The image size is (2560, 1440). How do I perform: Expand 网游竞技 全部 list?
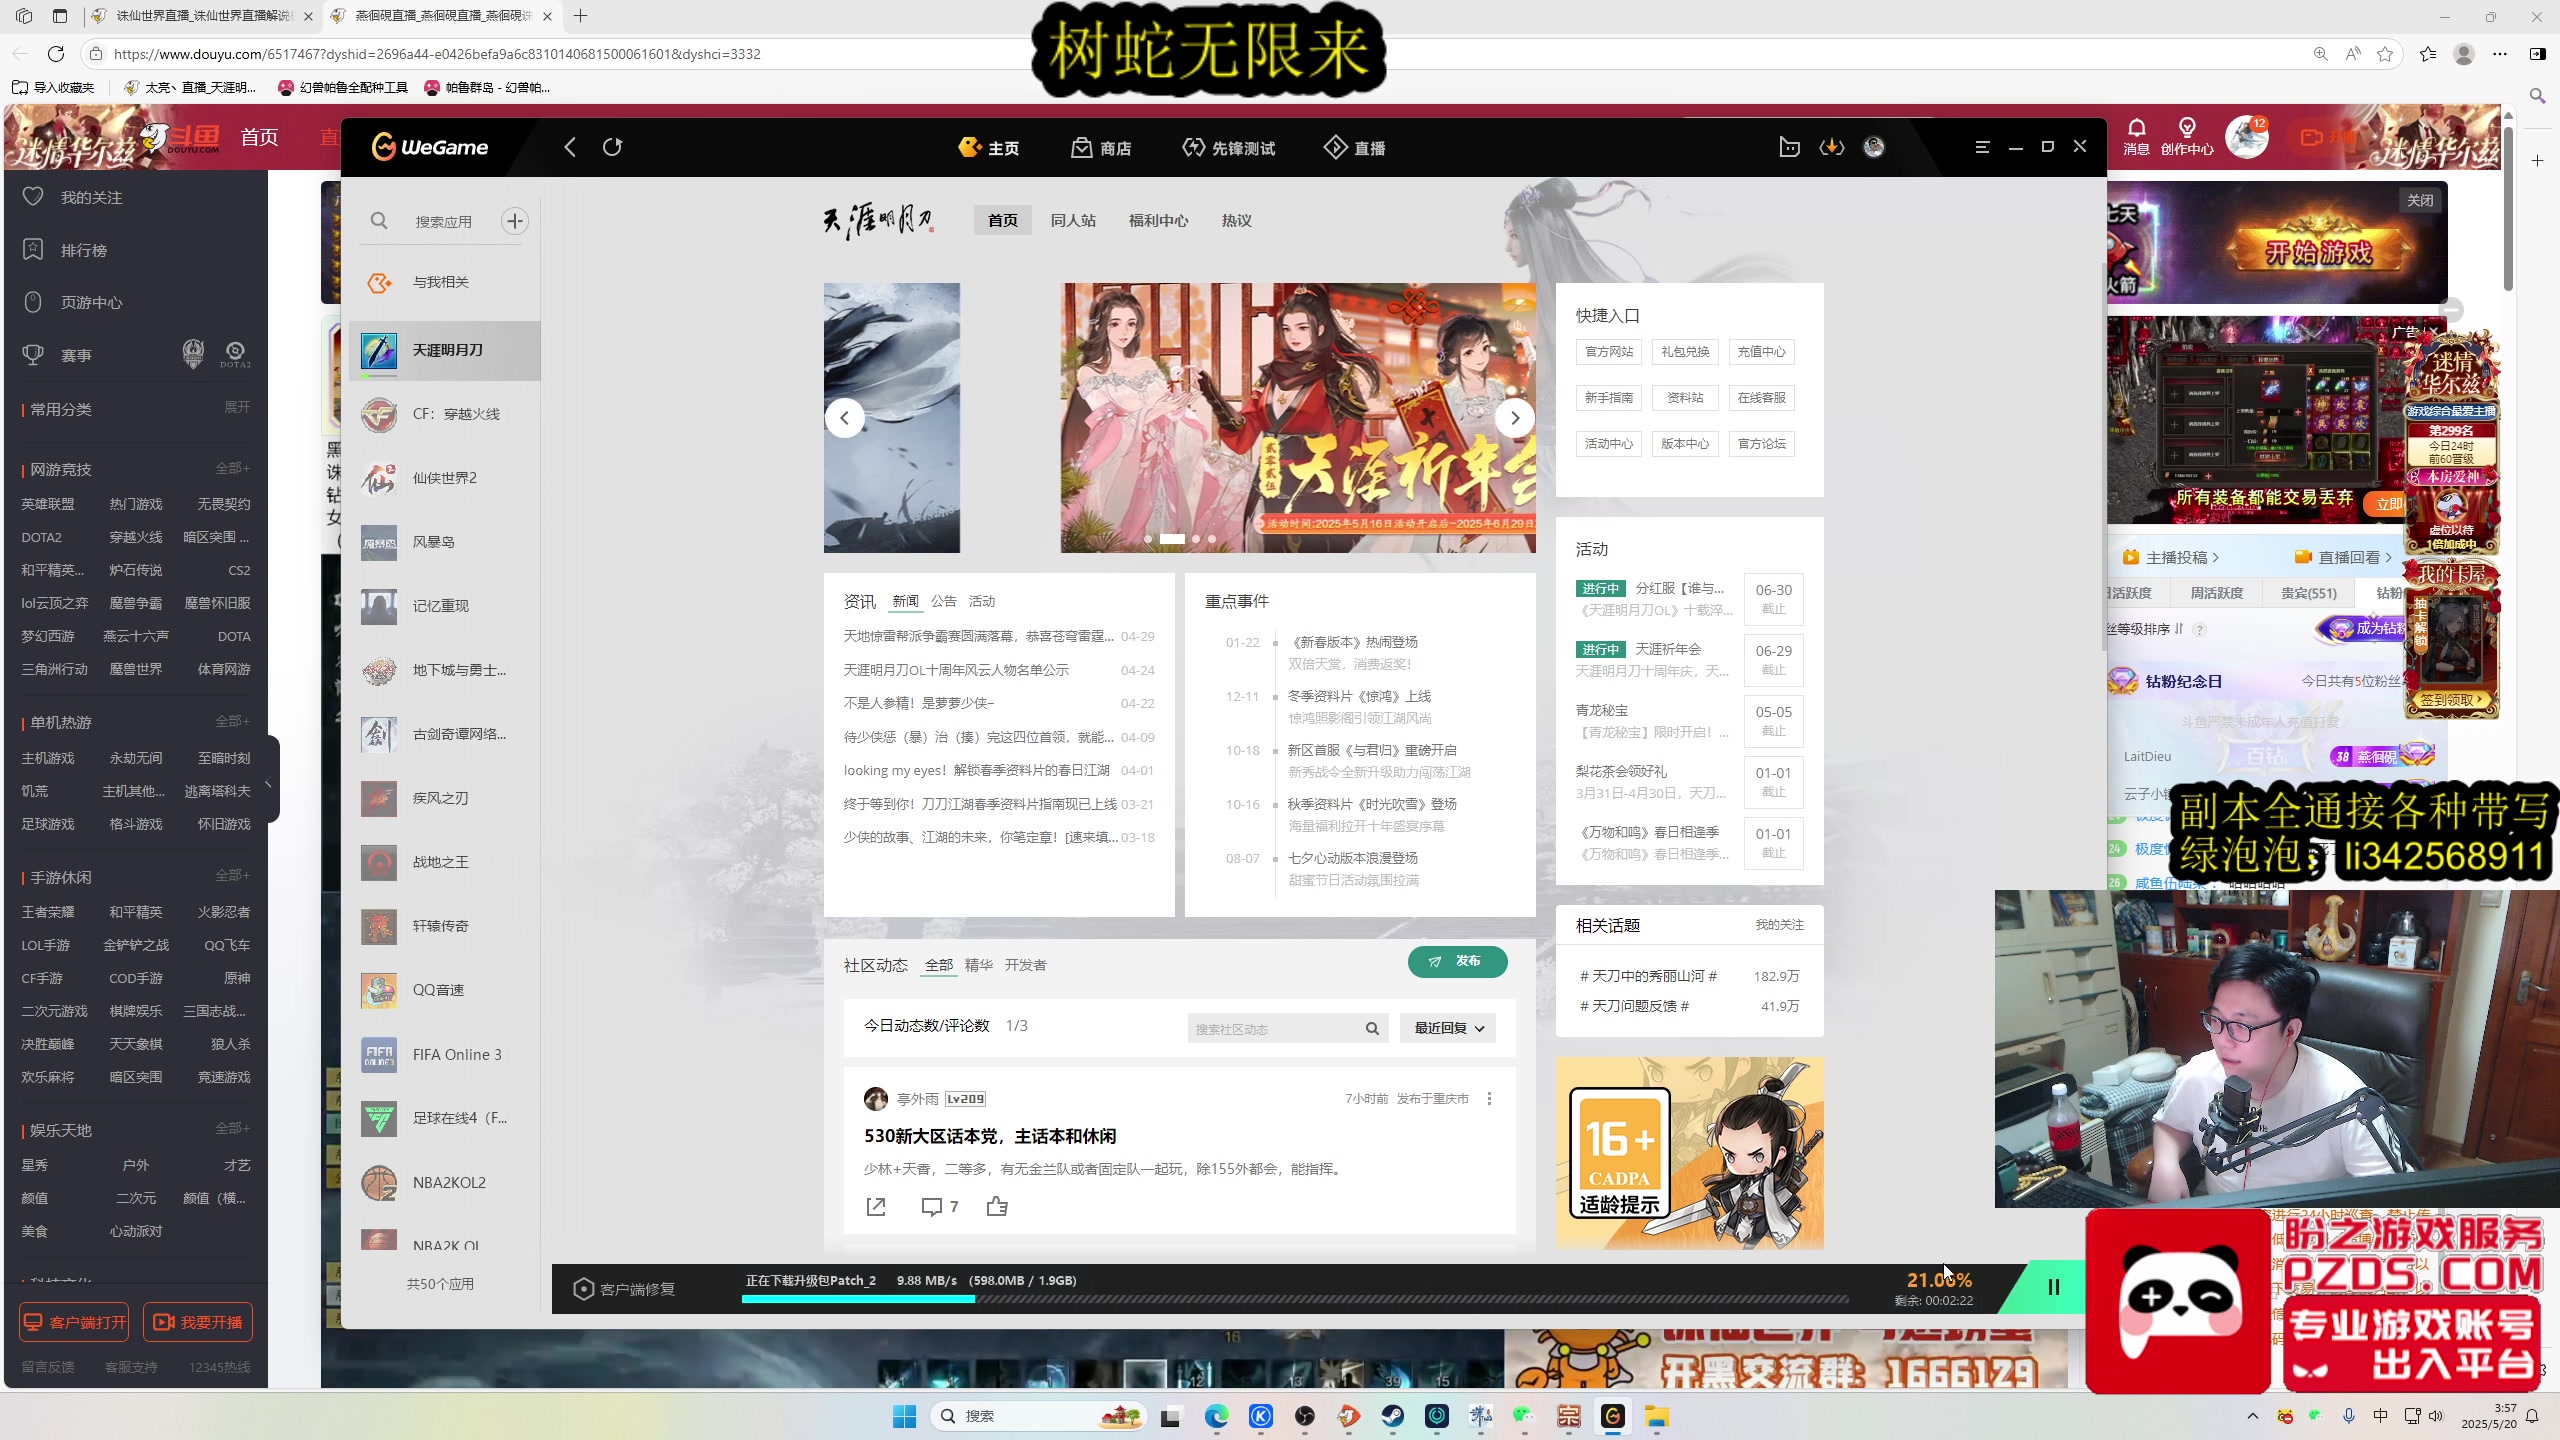(232, 468)
